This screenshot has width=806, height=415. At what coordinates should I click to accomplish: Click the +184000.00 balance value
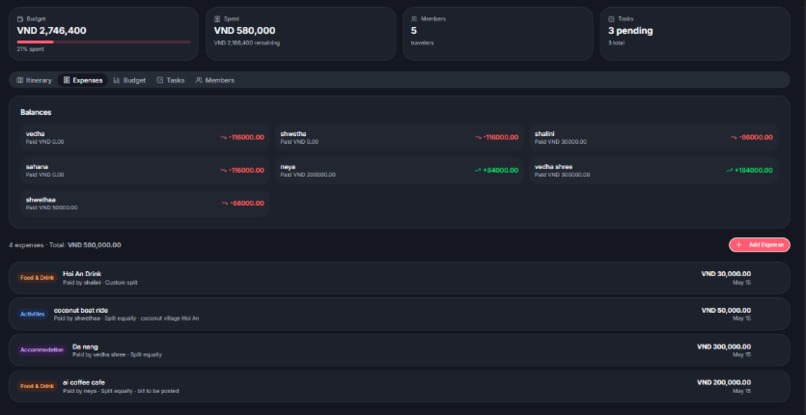[x=753, y=170]
